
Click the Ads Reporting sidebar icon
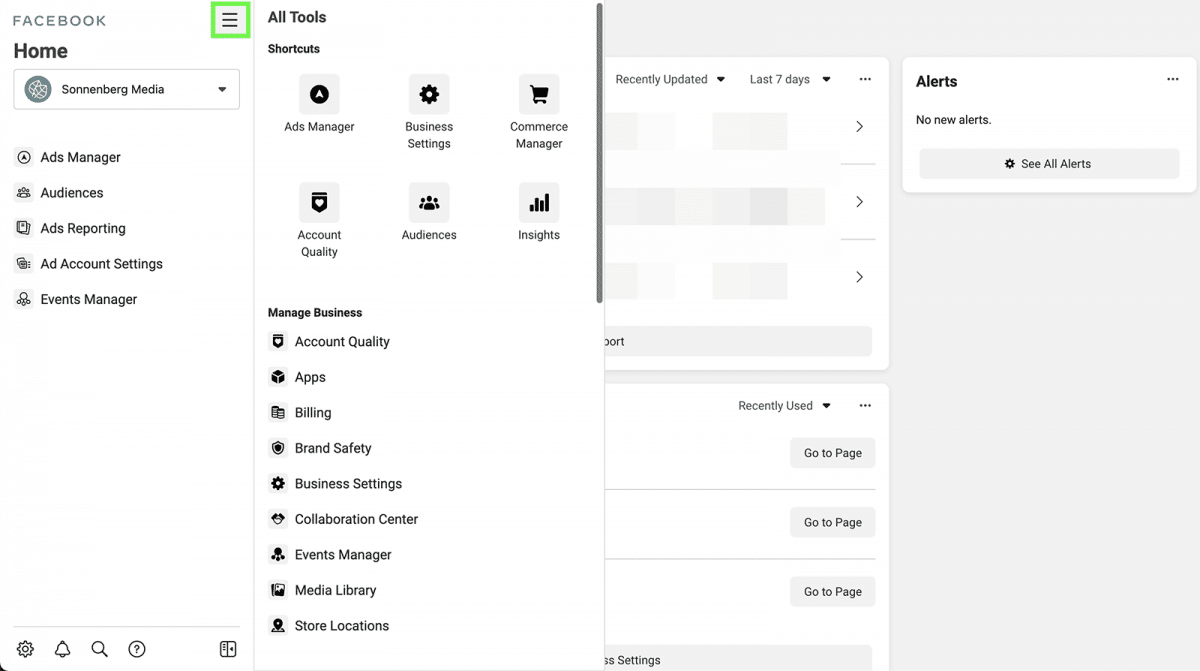tap(24, 228)
